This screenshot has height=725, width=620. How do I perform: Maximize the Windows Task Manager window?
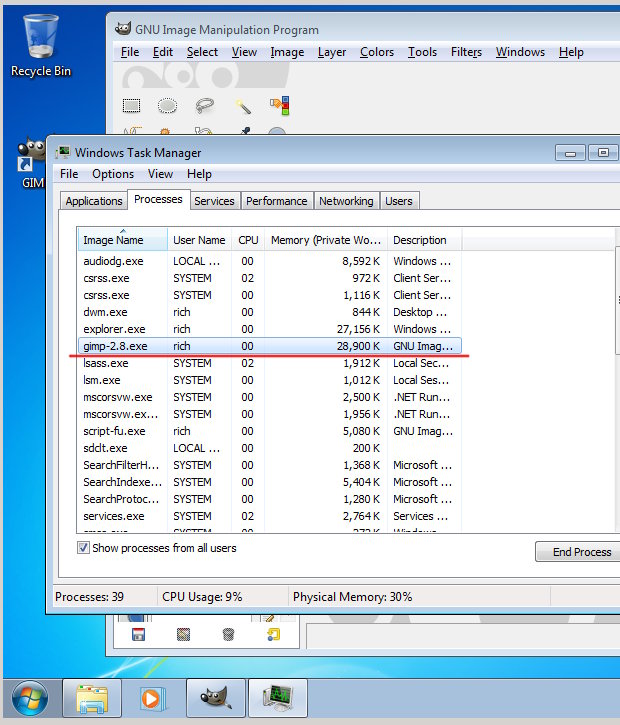point(603,153)
